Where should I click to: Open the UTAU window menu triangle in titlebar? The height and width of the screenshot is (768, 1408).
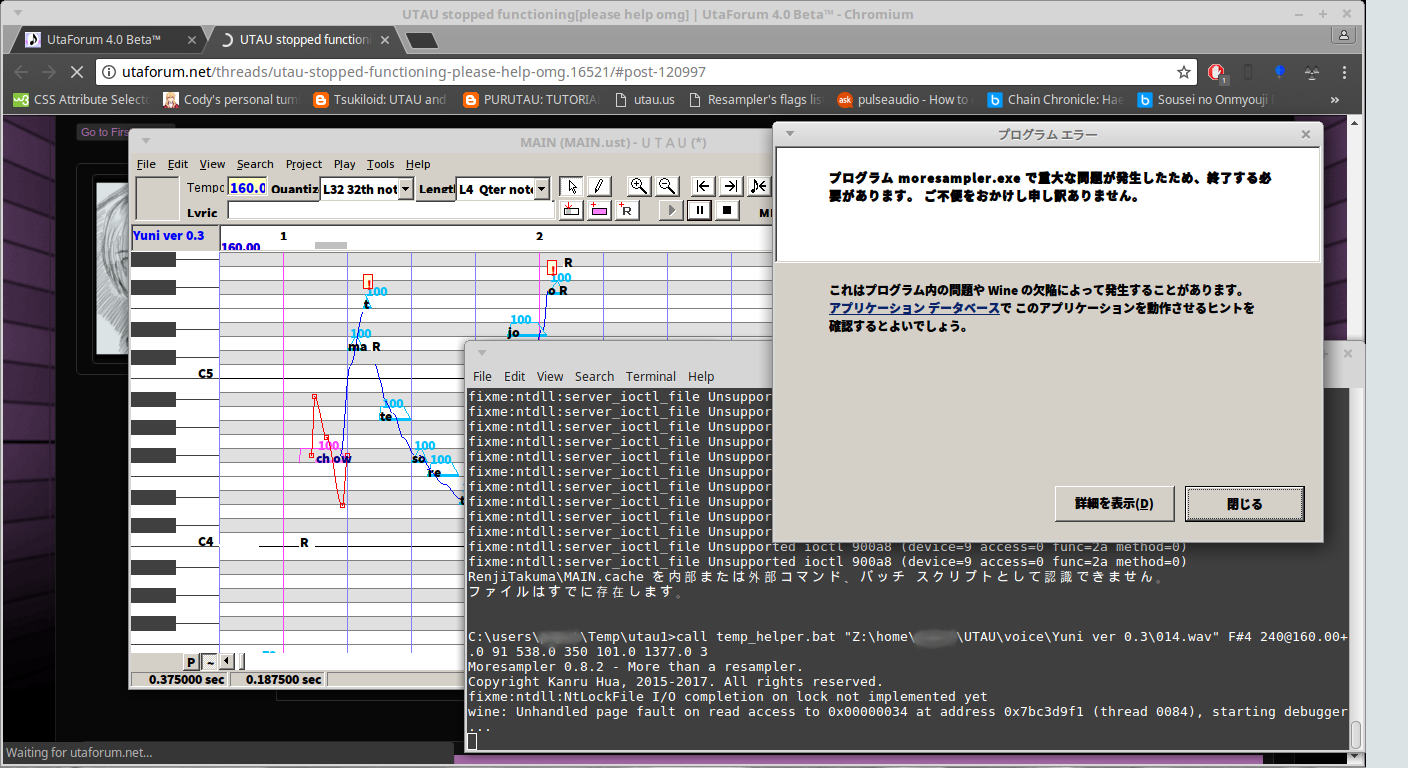click(145, 142)
